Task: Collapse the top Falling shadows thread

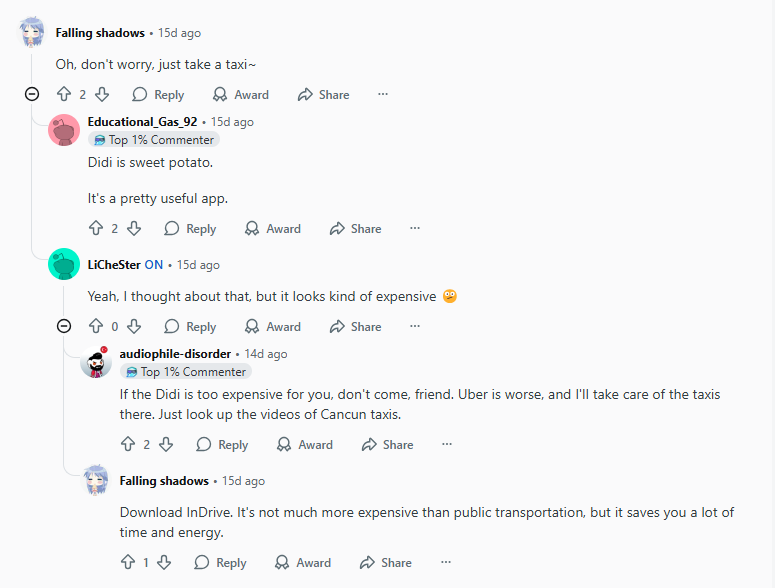Action: coord(32,94)
